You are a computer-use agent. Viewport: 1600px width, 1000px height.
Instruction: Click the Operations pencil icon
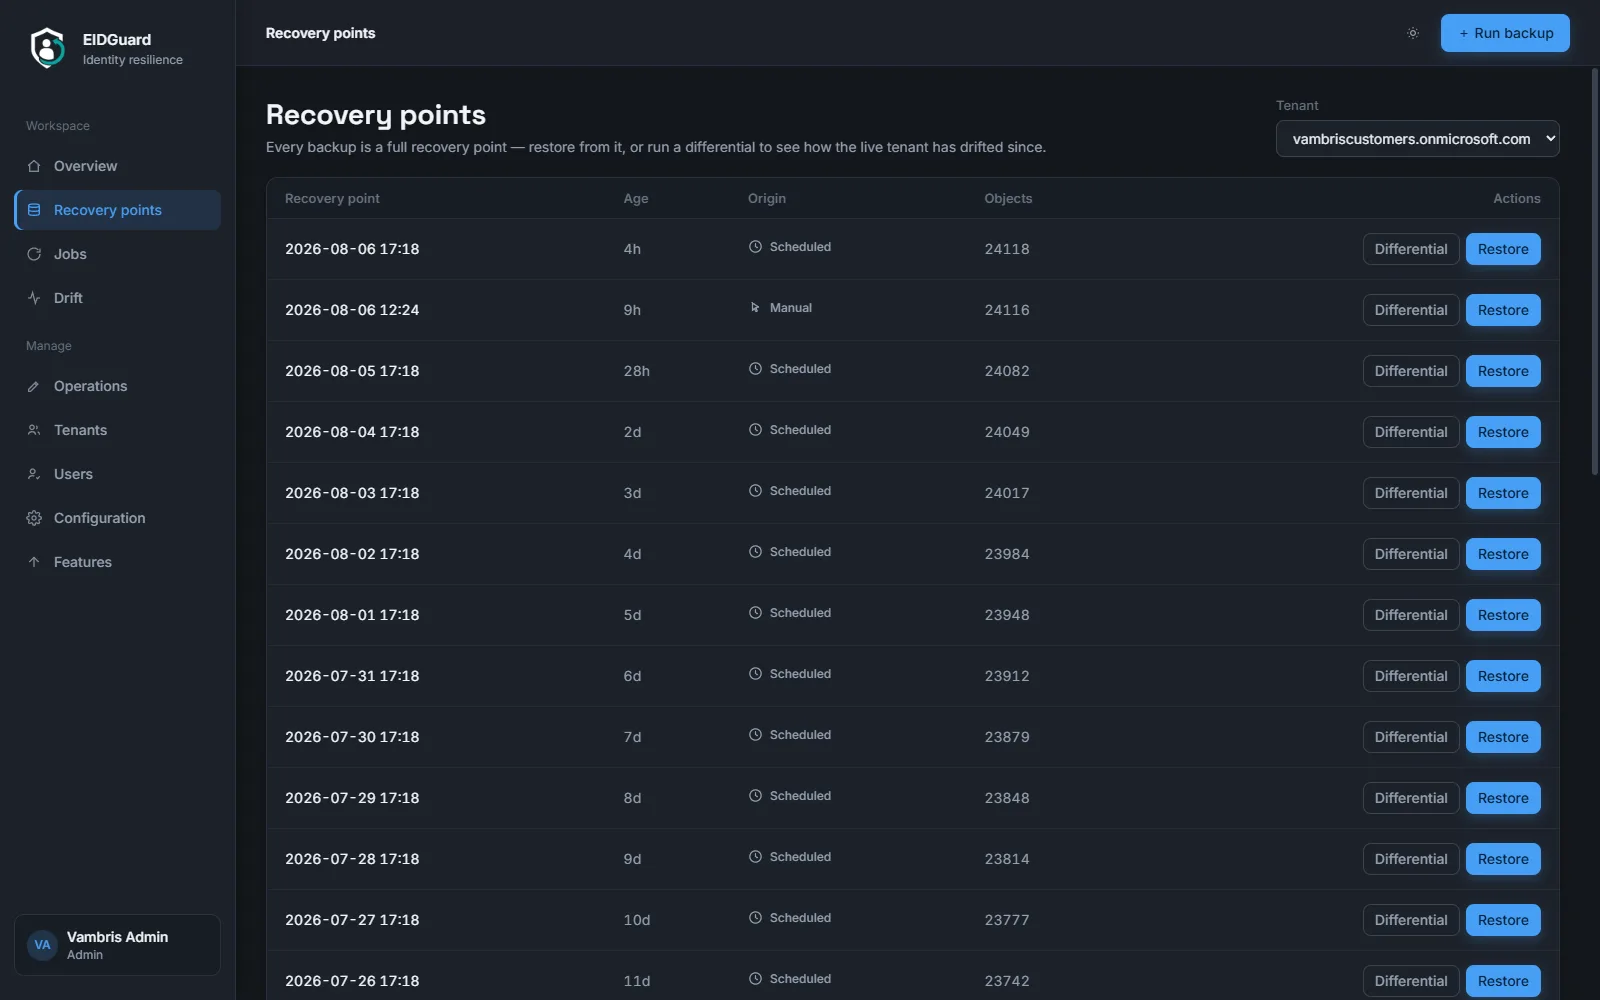click(34, 386)
